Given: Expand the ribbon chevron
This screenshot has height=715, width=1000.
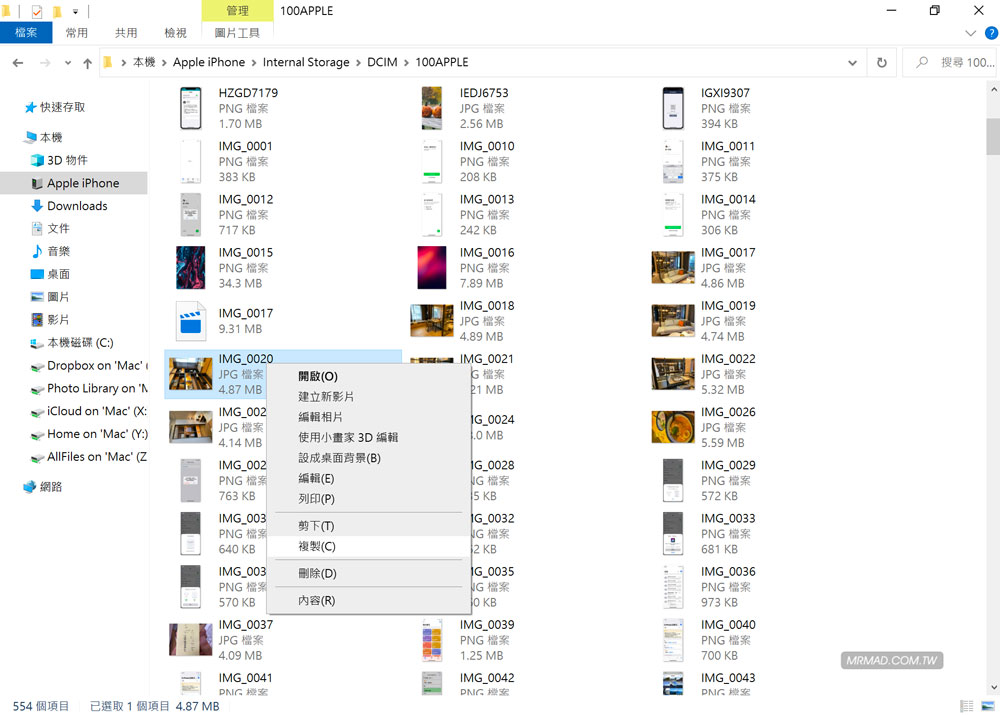Looking at the screenshot, I should pos(971,33).
